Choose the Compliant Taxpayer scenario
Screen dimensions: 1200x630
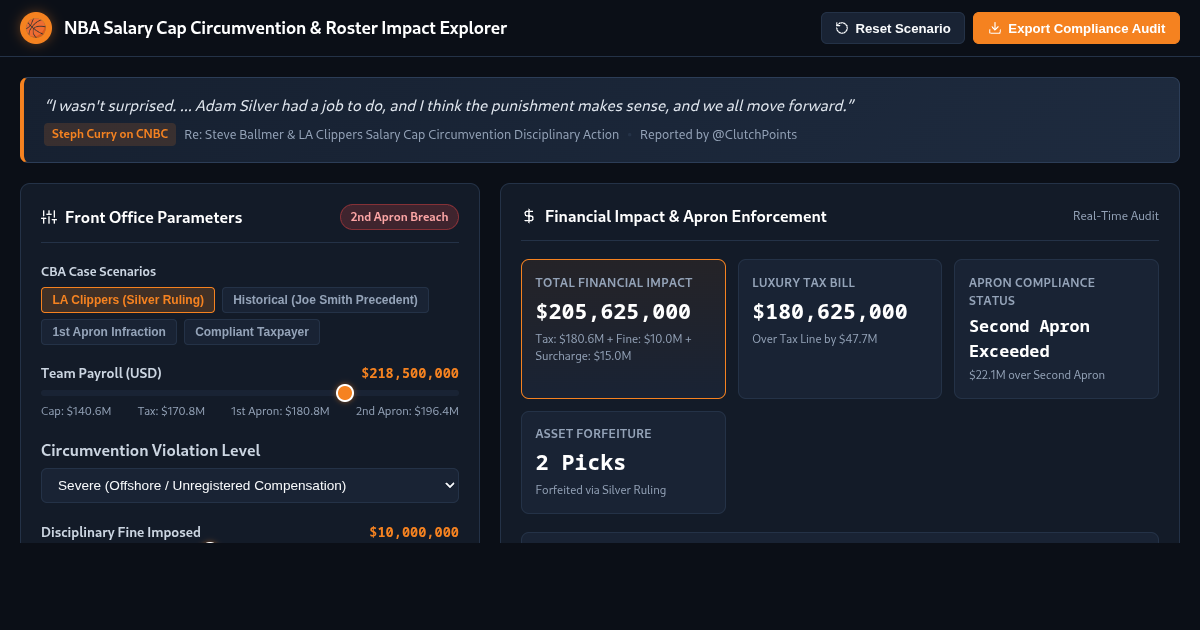click(x=252, y=332)
